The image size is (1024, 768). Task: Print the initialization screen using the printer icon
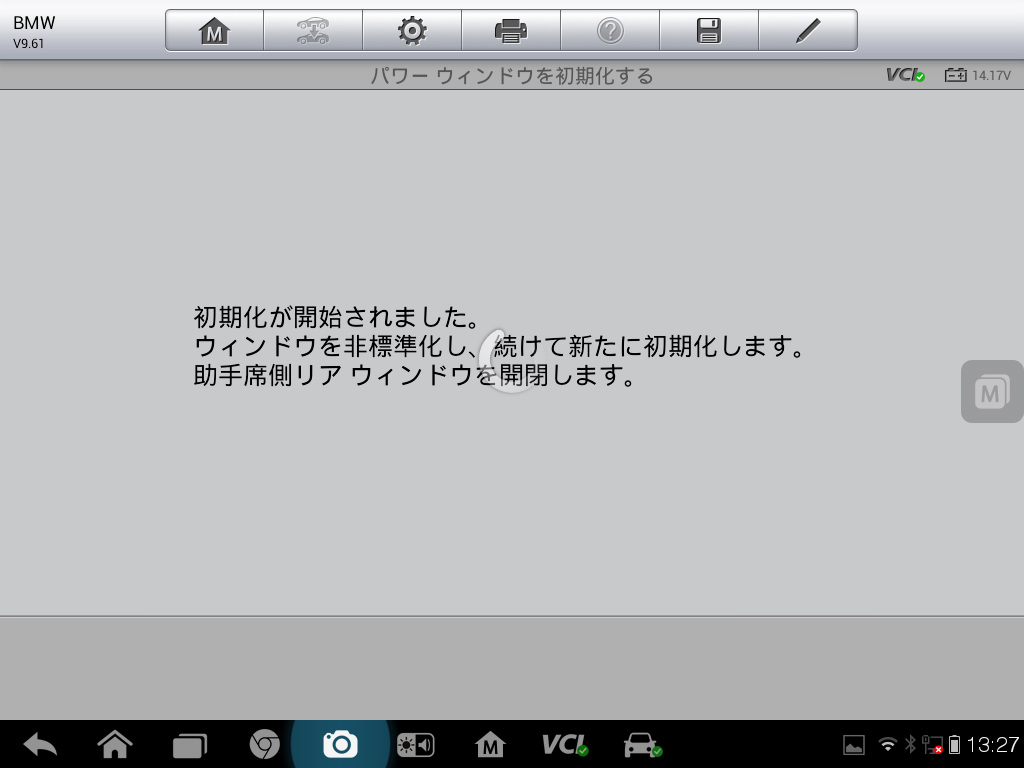tap(510, 30)
